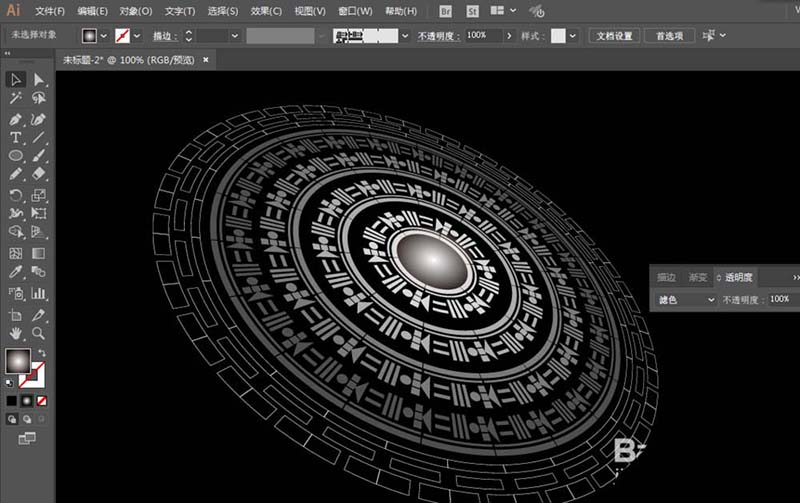Click the gradient fill swatch in toolbox

tap(18, 361)
